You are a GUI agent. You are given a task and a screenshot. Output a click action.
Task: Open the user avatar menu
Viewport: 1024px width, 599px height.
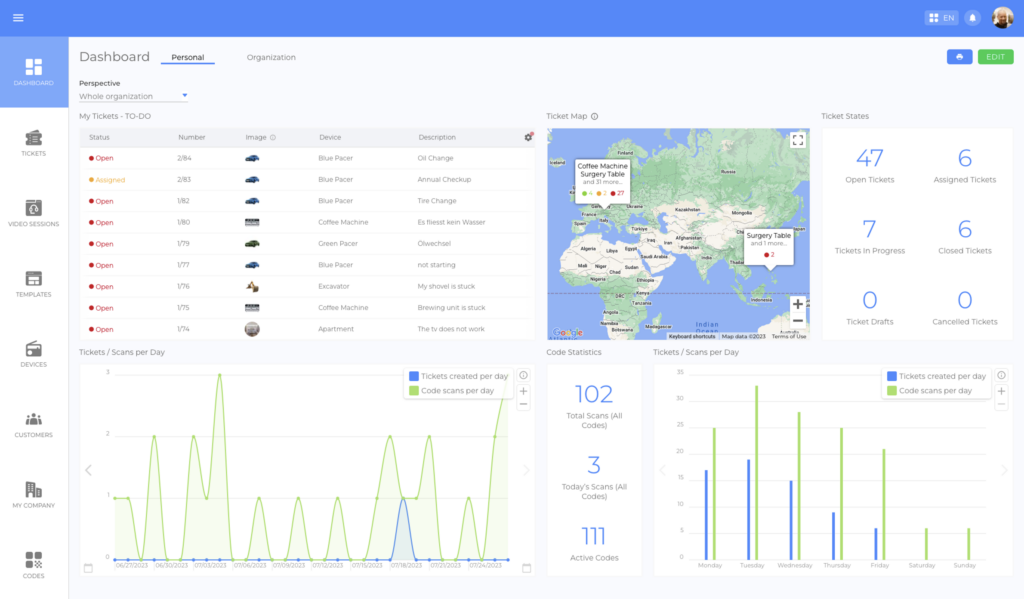coord(1002,18)
